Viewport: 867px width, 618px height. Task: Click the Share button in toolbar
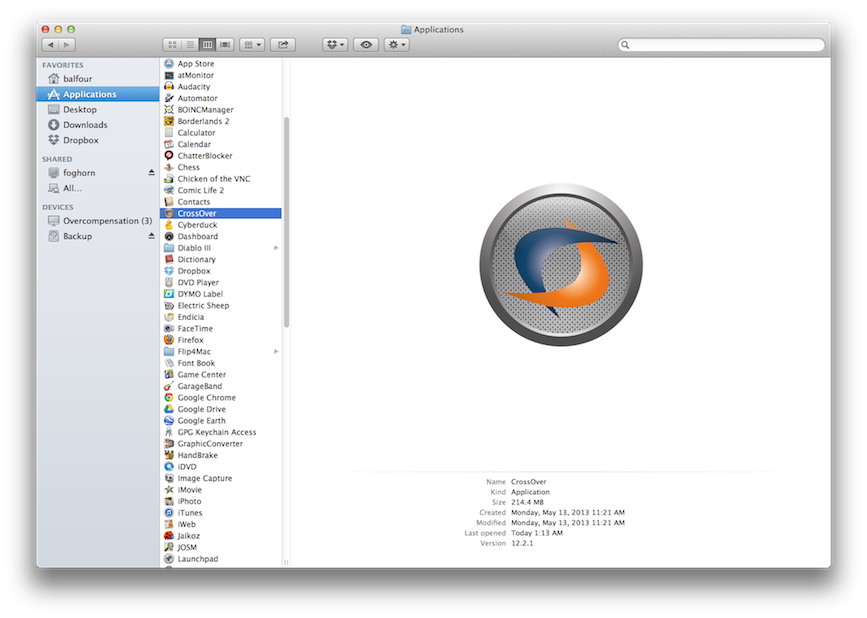[284, 45]
